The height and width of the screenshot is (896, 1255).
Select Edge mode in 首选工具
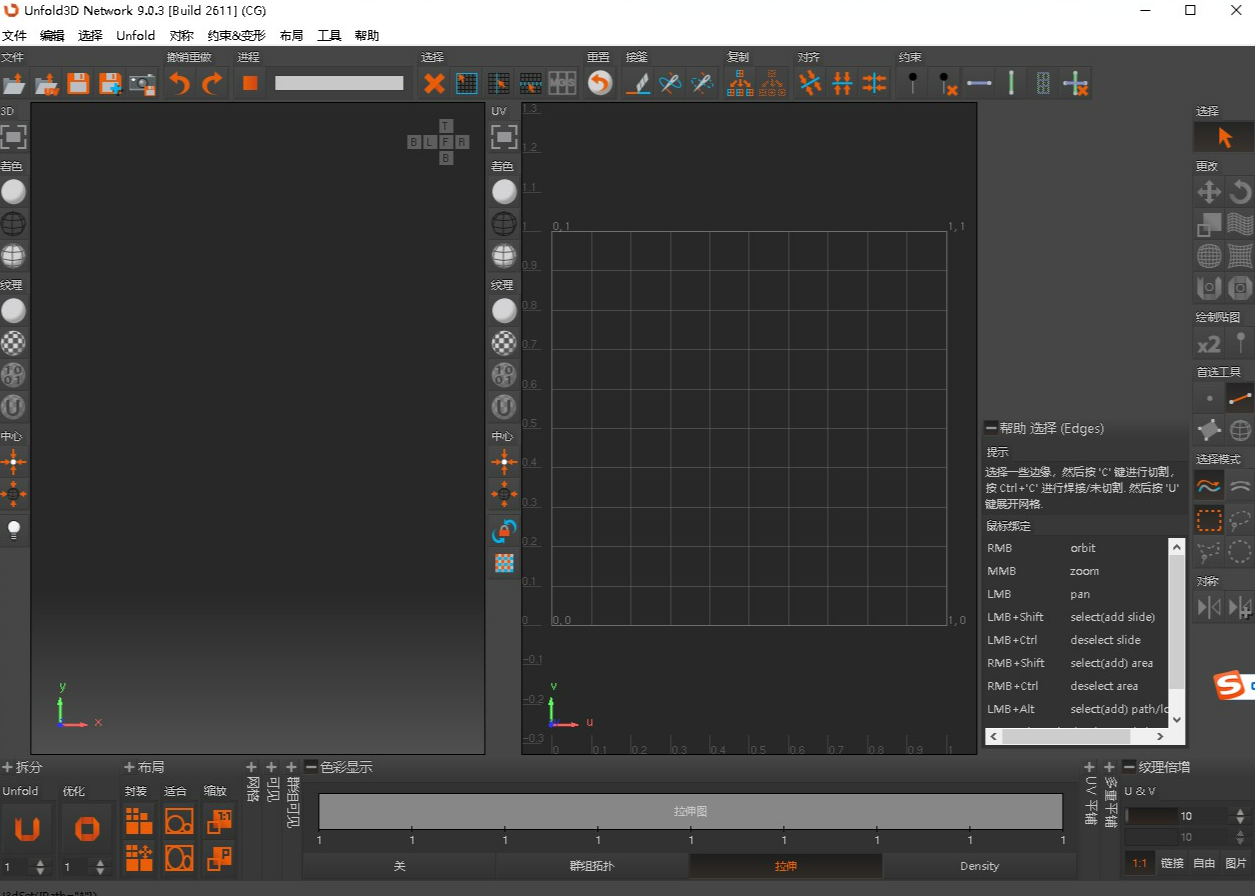click(1240, 398)
